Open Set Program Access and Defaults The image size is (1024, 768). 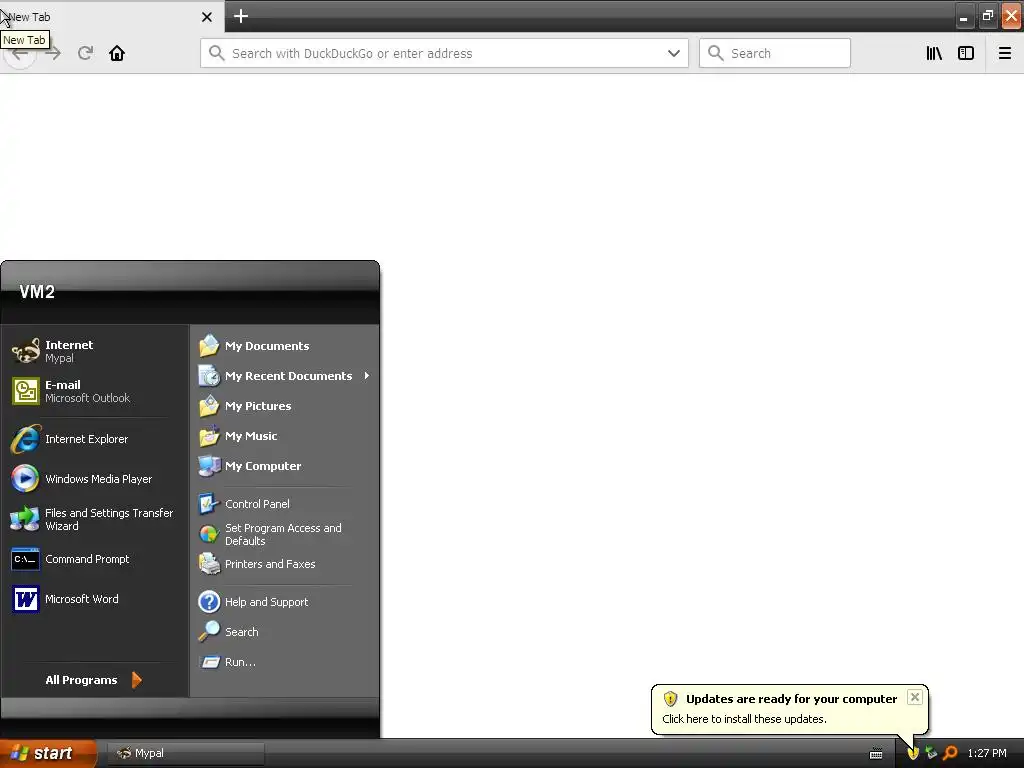285,534
